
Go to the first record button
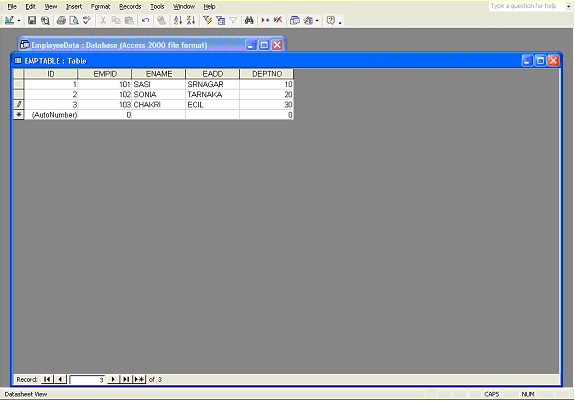(47, 379)
